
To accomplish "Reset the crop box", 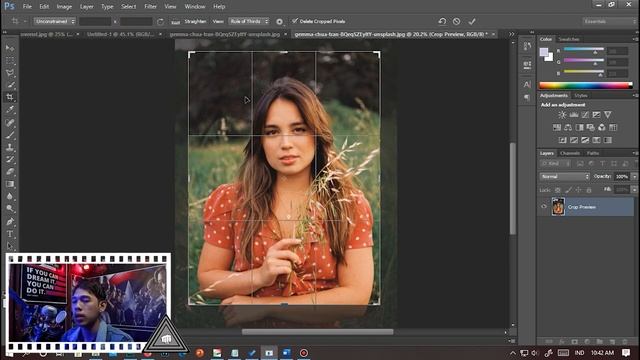I will pos(442,21).
